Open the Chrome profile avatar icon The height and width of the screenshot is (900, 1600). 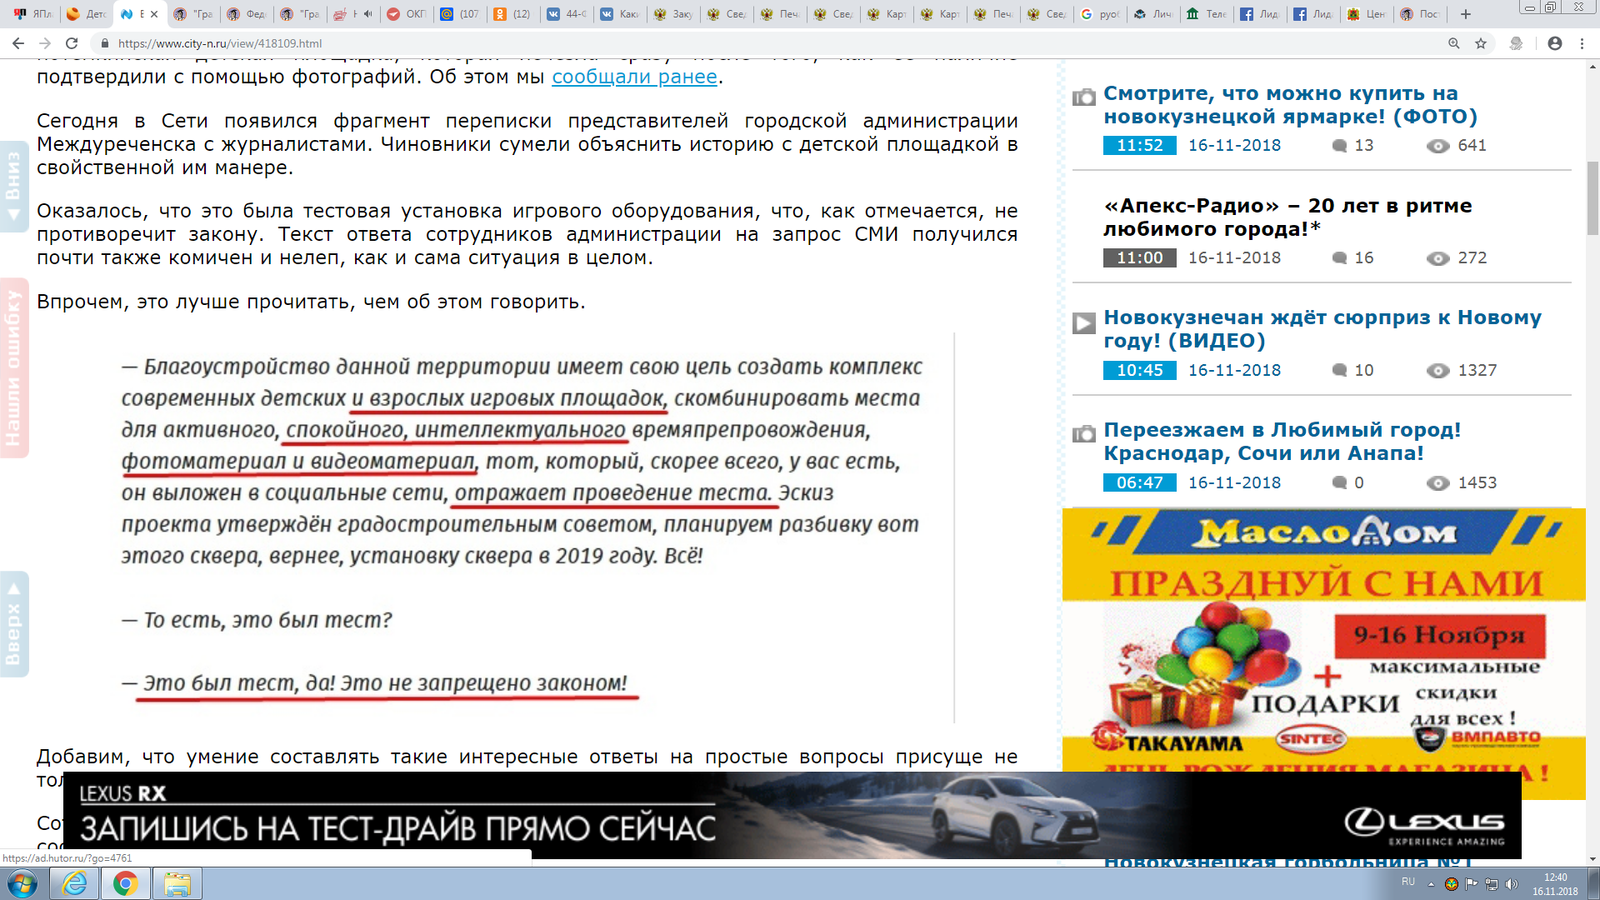point(1554,43)
